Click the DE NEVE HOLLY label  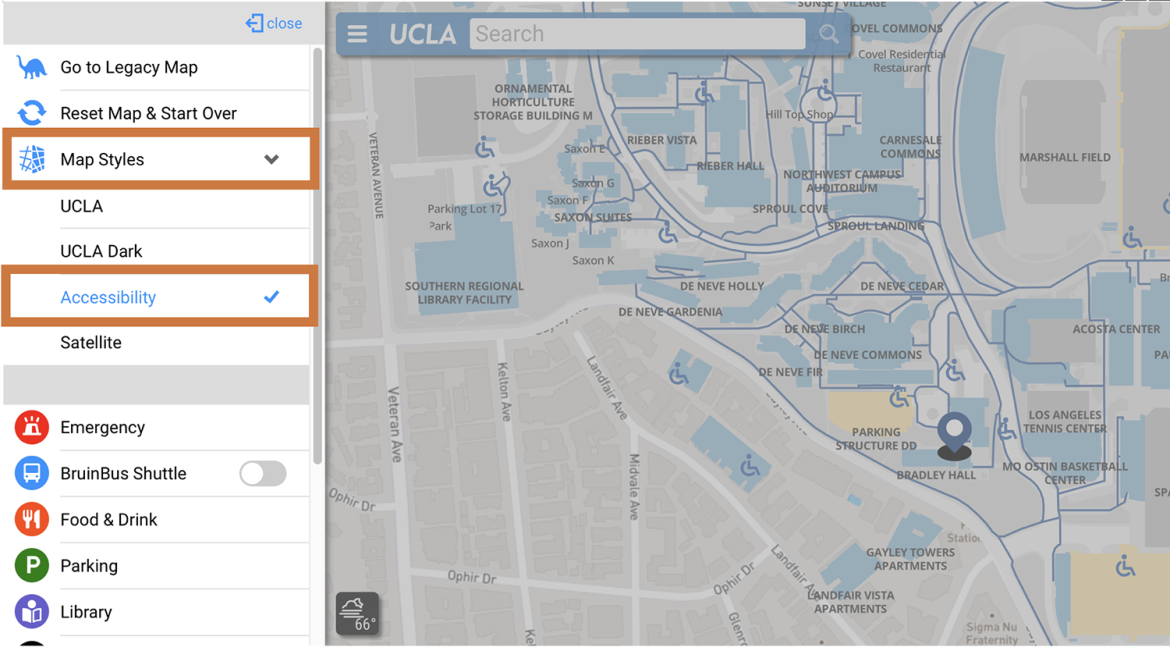point(722,286)
